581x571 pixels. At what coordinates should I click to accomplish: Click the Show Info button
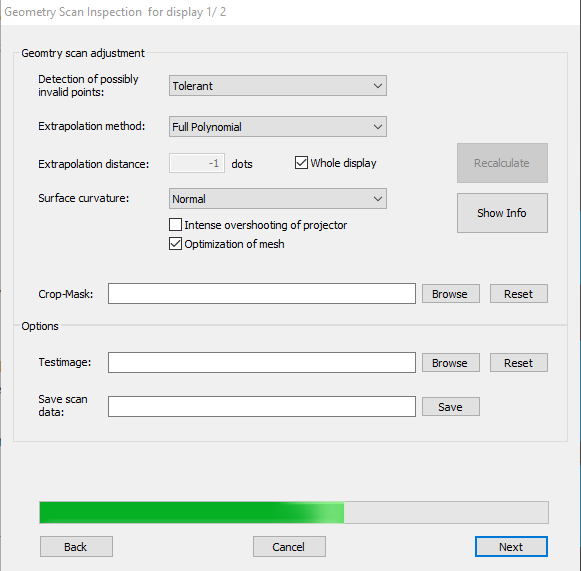tap(502, 213)
